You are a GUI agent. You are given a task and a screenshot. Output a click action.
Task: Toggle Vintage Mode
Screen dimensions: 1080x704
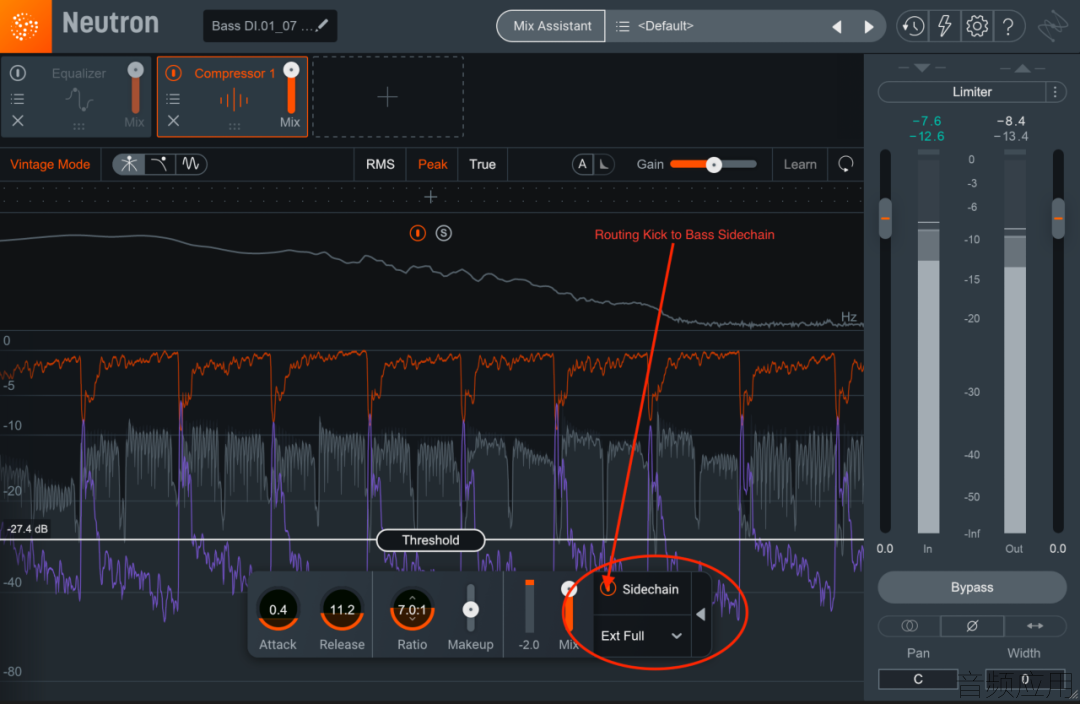click(x=50, y=164)
